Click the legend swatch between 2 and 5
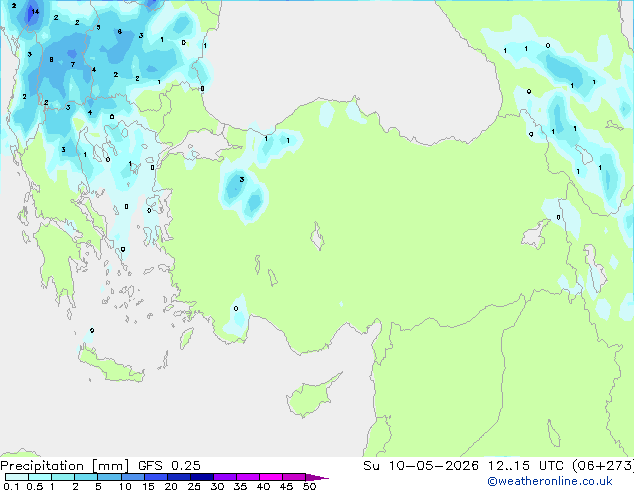This screenshot has height=490, width=634. pyautogui.click(x=86, y=477)
